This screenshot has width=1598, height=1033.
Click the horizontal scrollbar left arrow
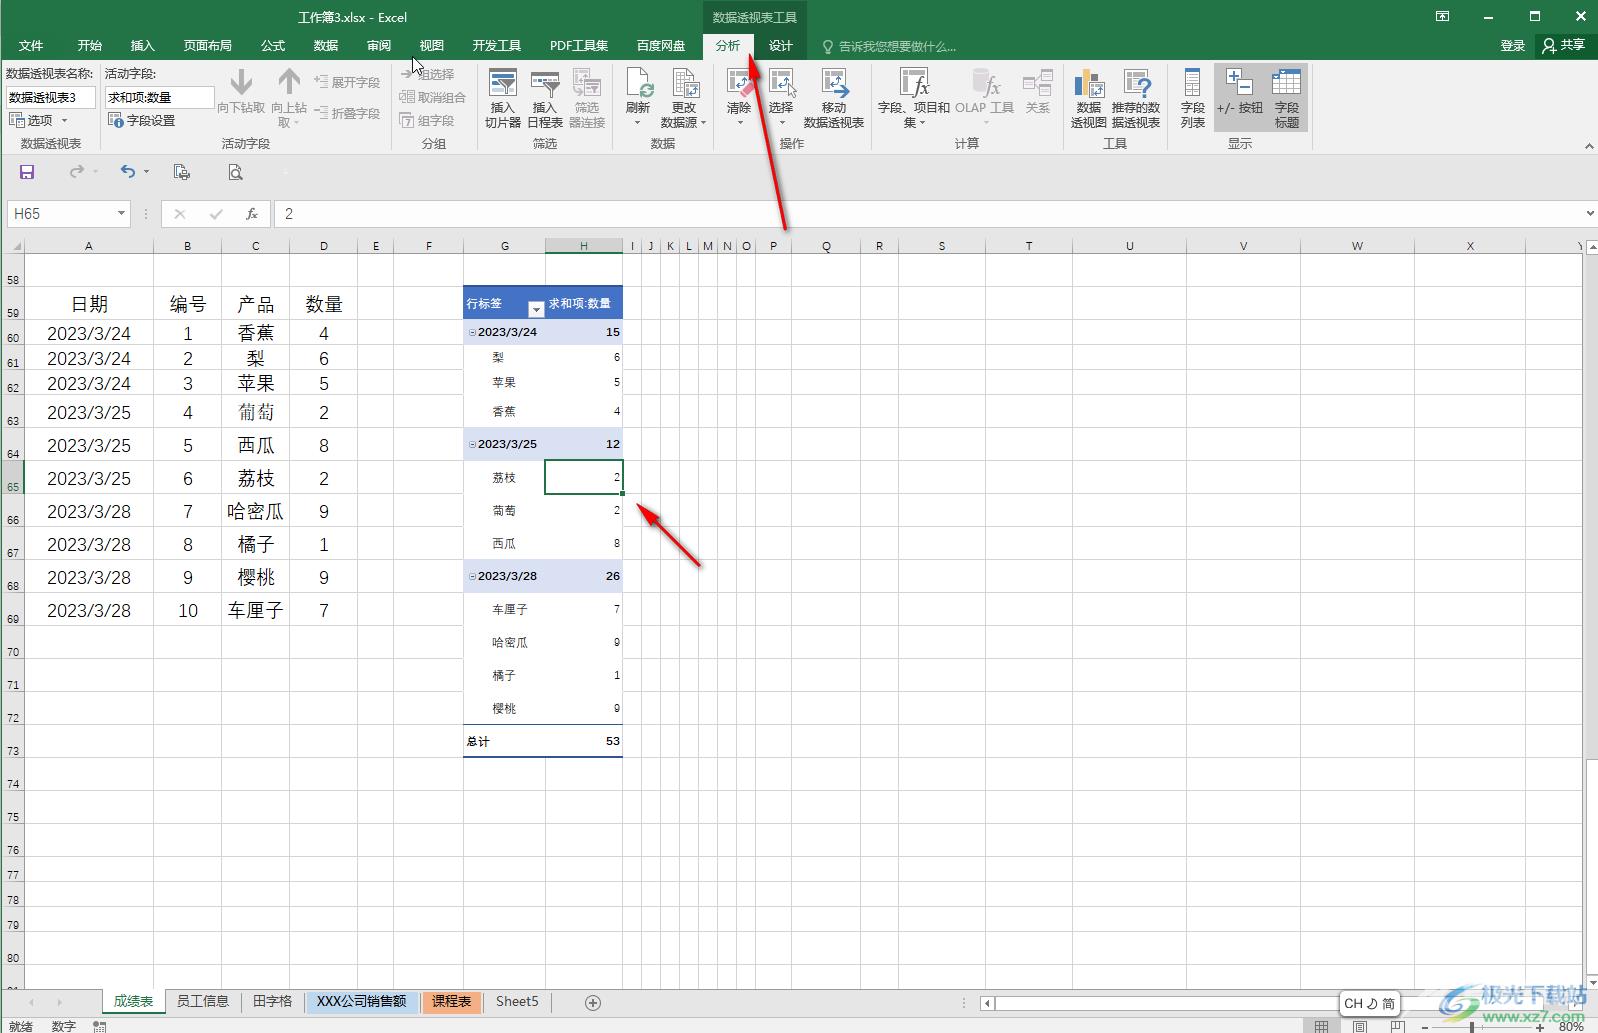tap(987, 1003)
